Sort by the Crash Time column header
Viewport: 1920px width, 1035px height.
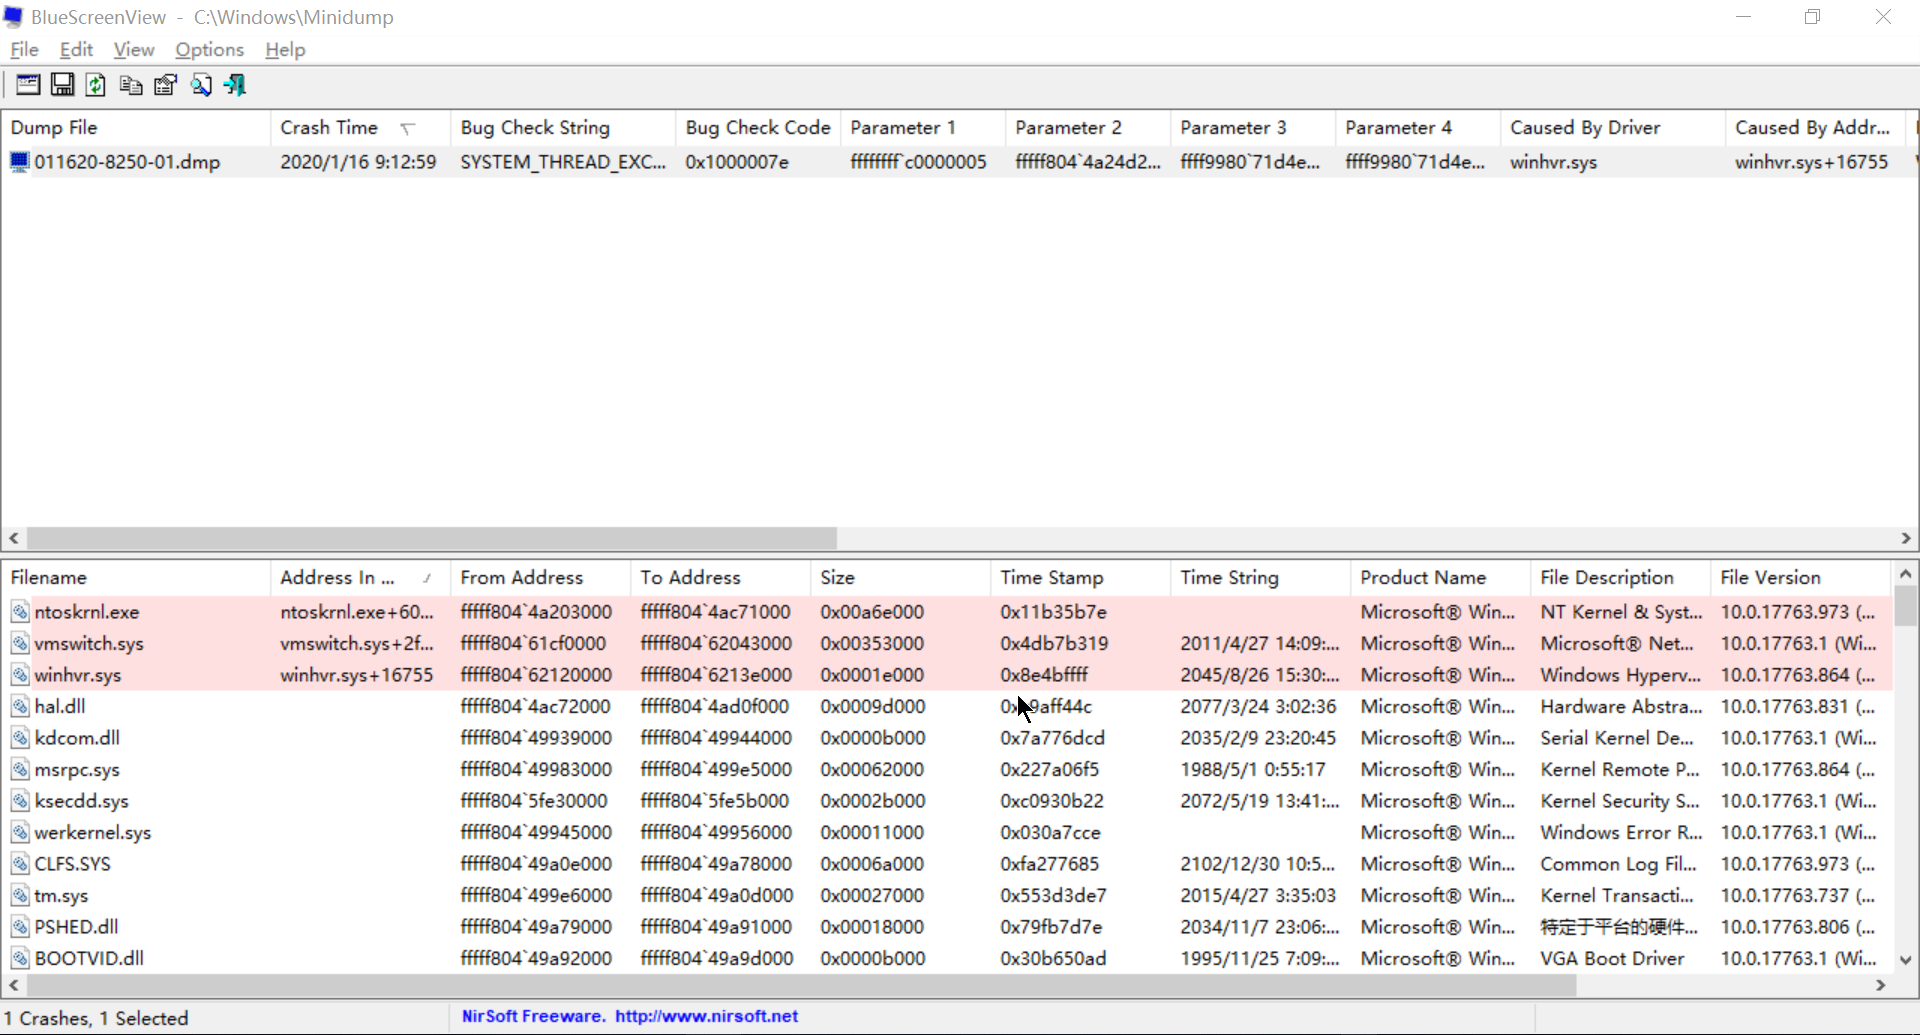click(x=330, y=128)
